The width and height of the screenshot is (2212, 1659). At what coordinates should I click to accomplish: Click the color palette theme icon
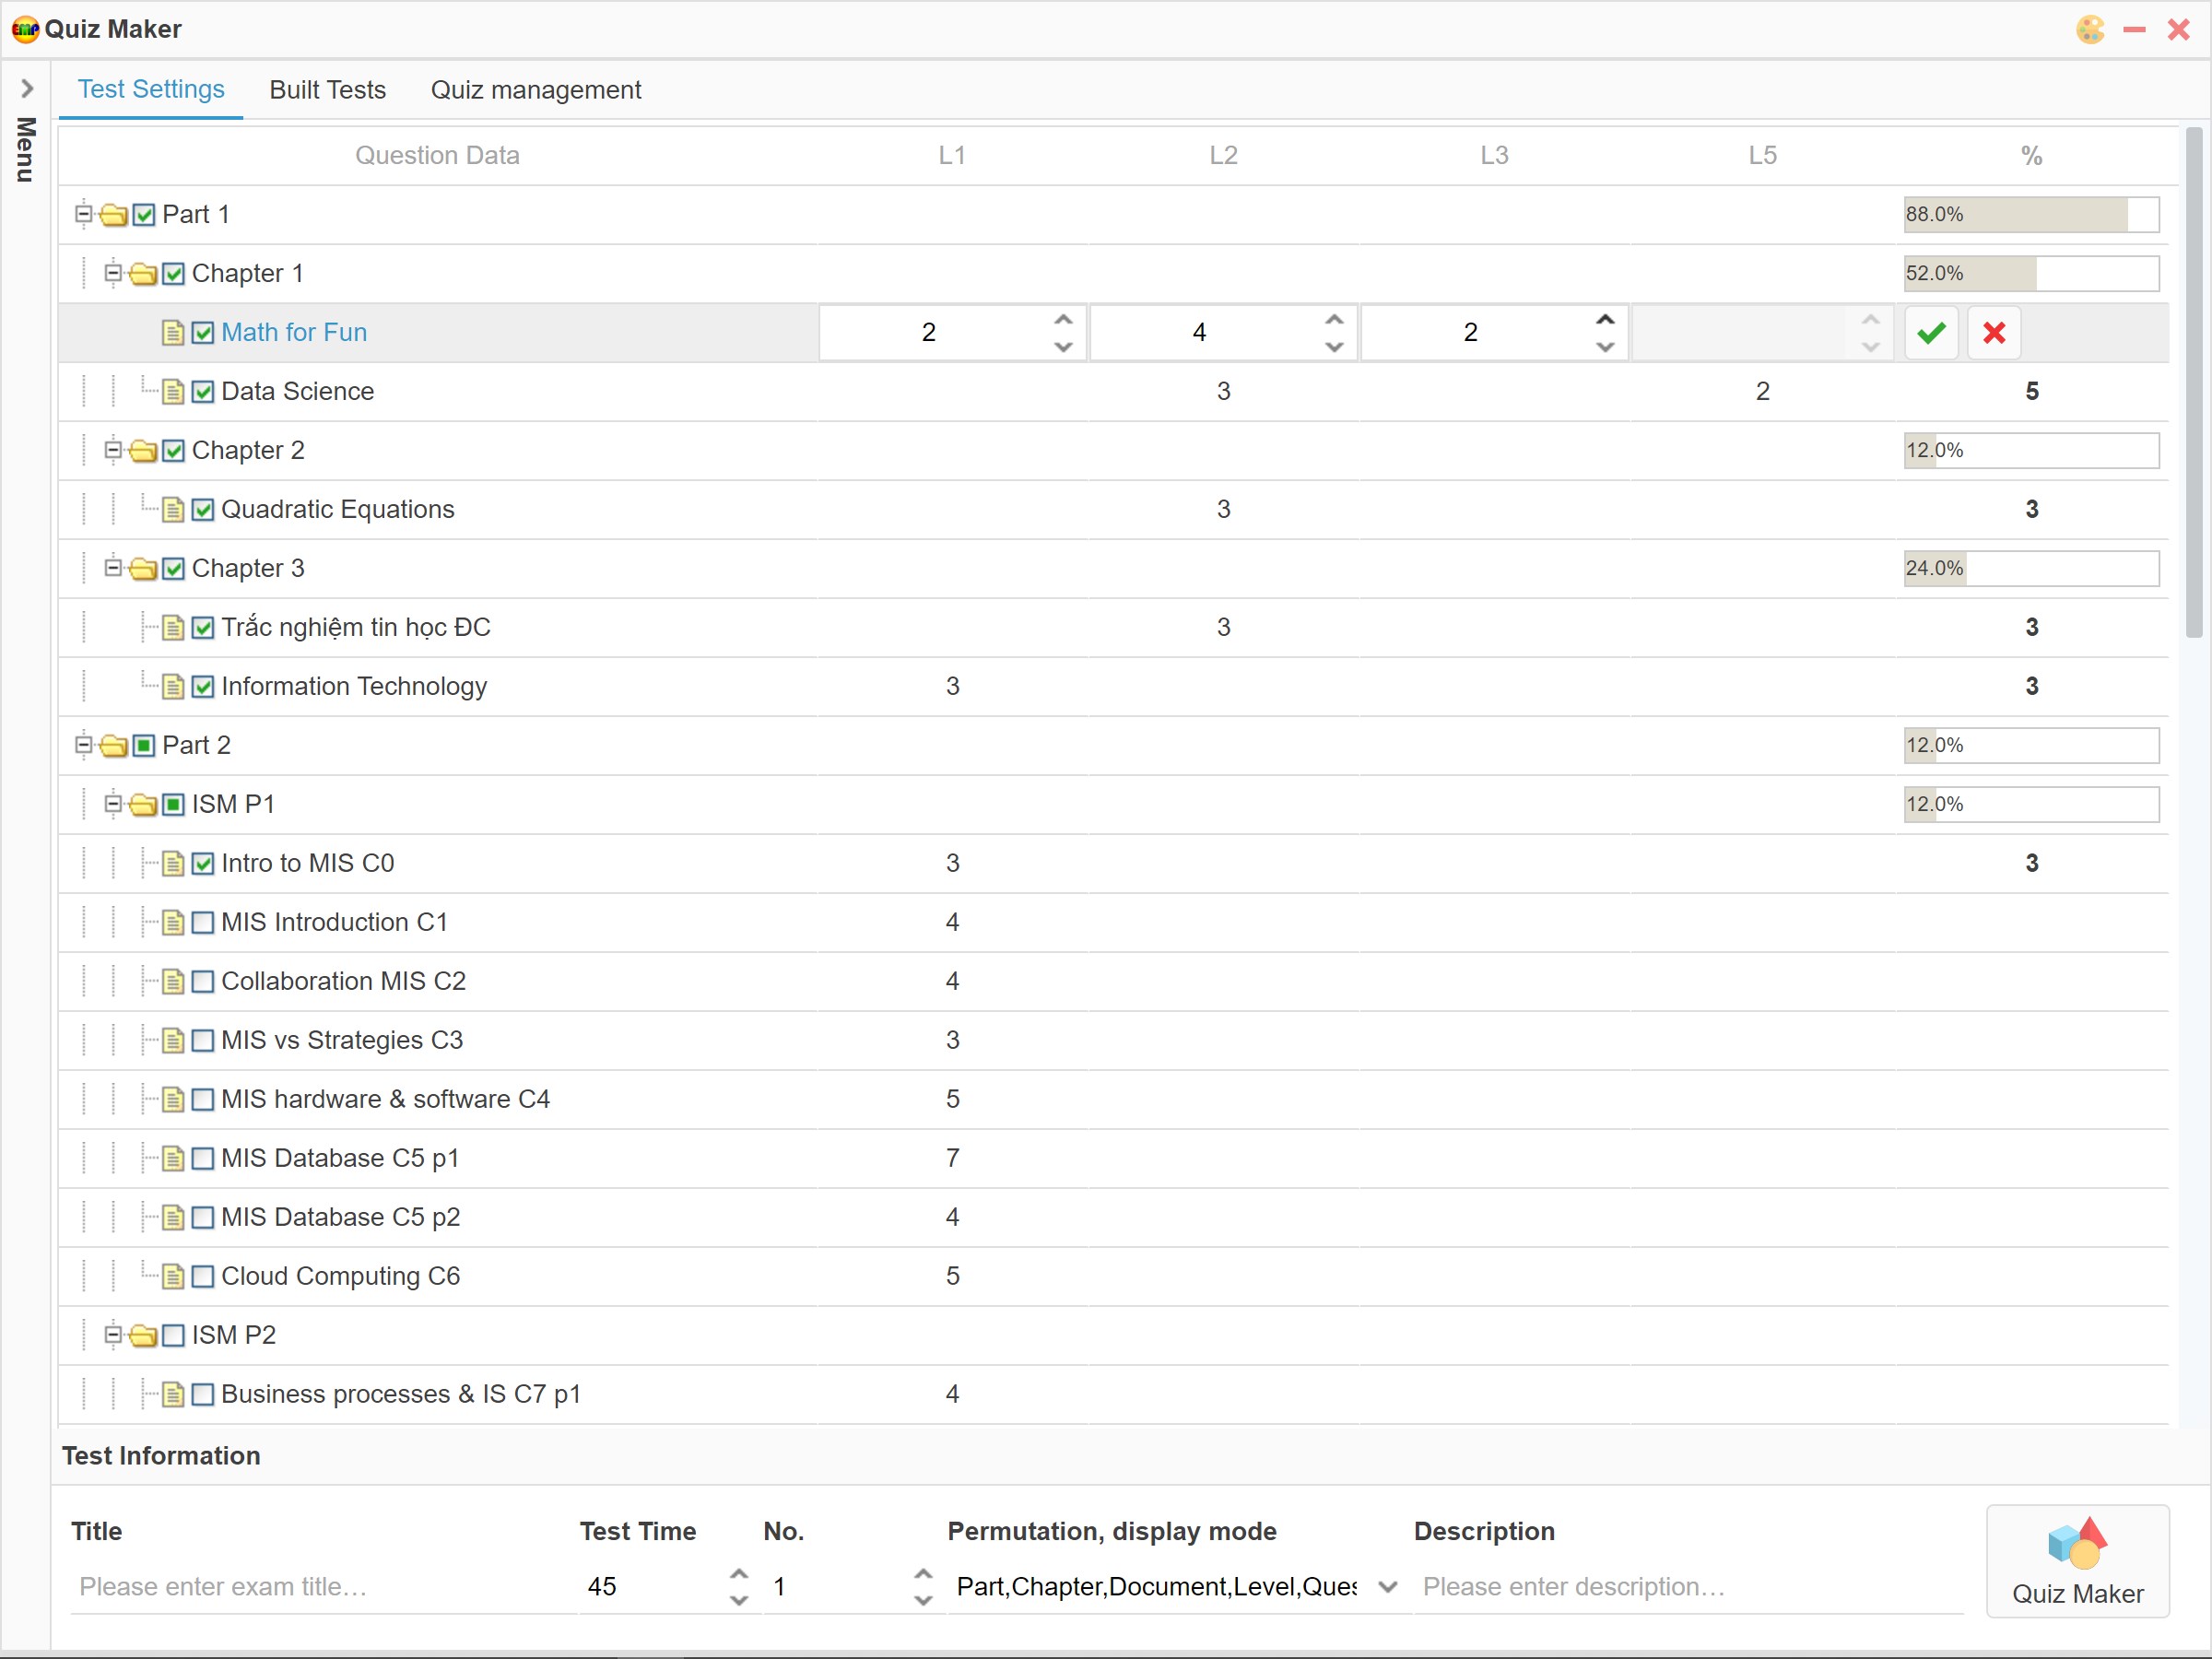pyautogui.click(x=2090, y=29)
